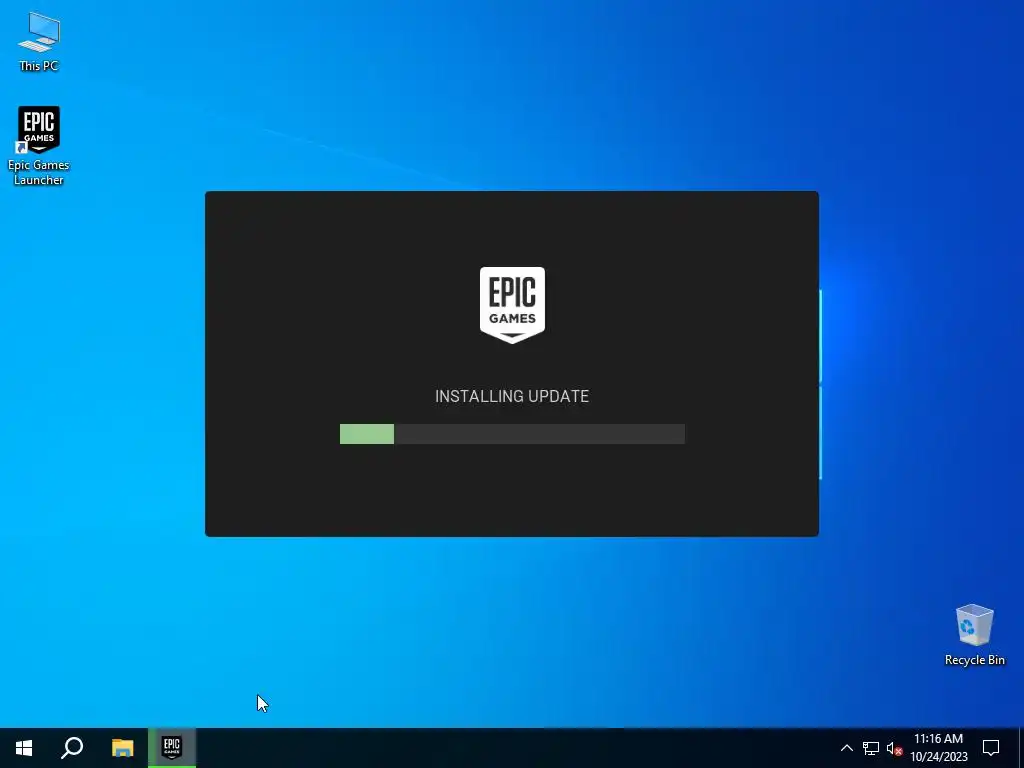Viewport: 1024px width, 768px height.
Task: Show hidden system tray icons
Action: pyautogui.click(x=846, y=748)
